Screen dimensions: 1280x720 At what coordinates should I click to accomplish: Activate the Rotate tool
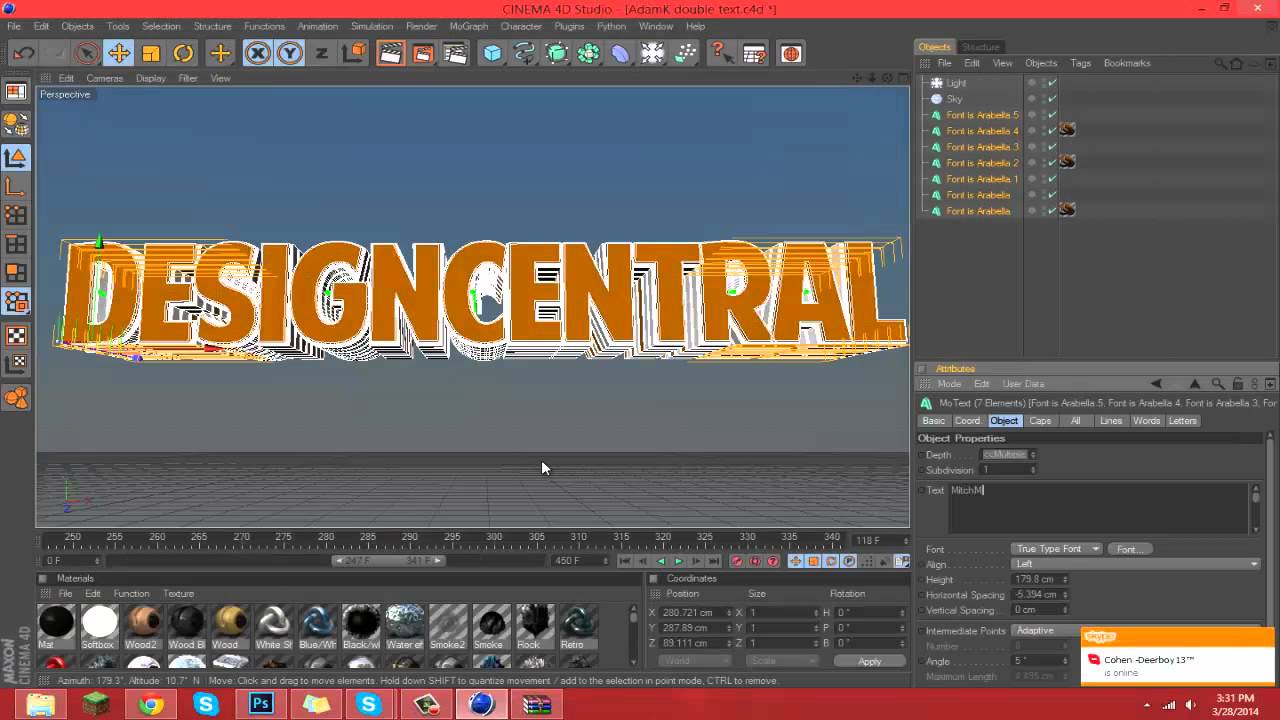coord(184,53)
